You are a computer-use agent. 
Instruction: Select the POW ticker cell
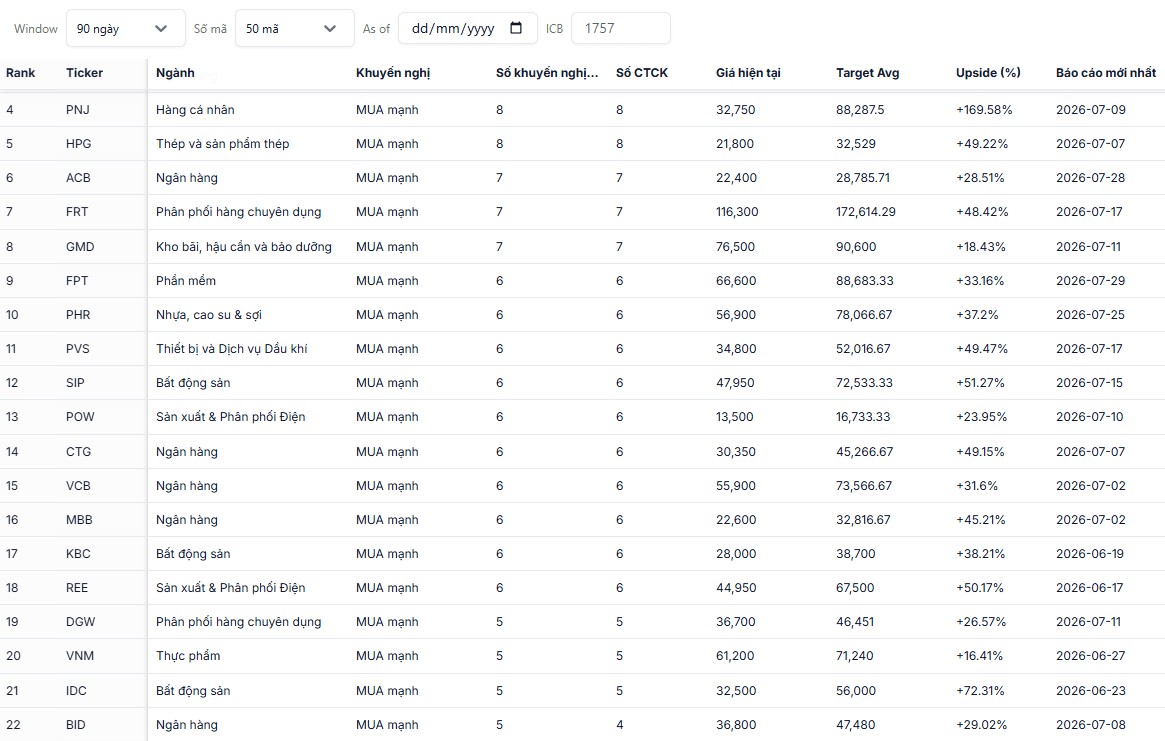(80, 417)
